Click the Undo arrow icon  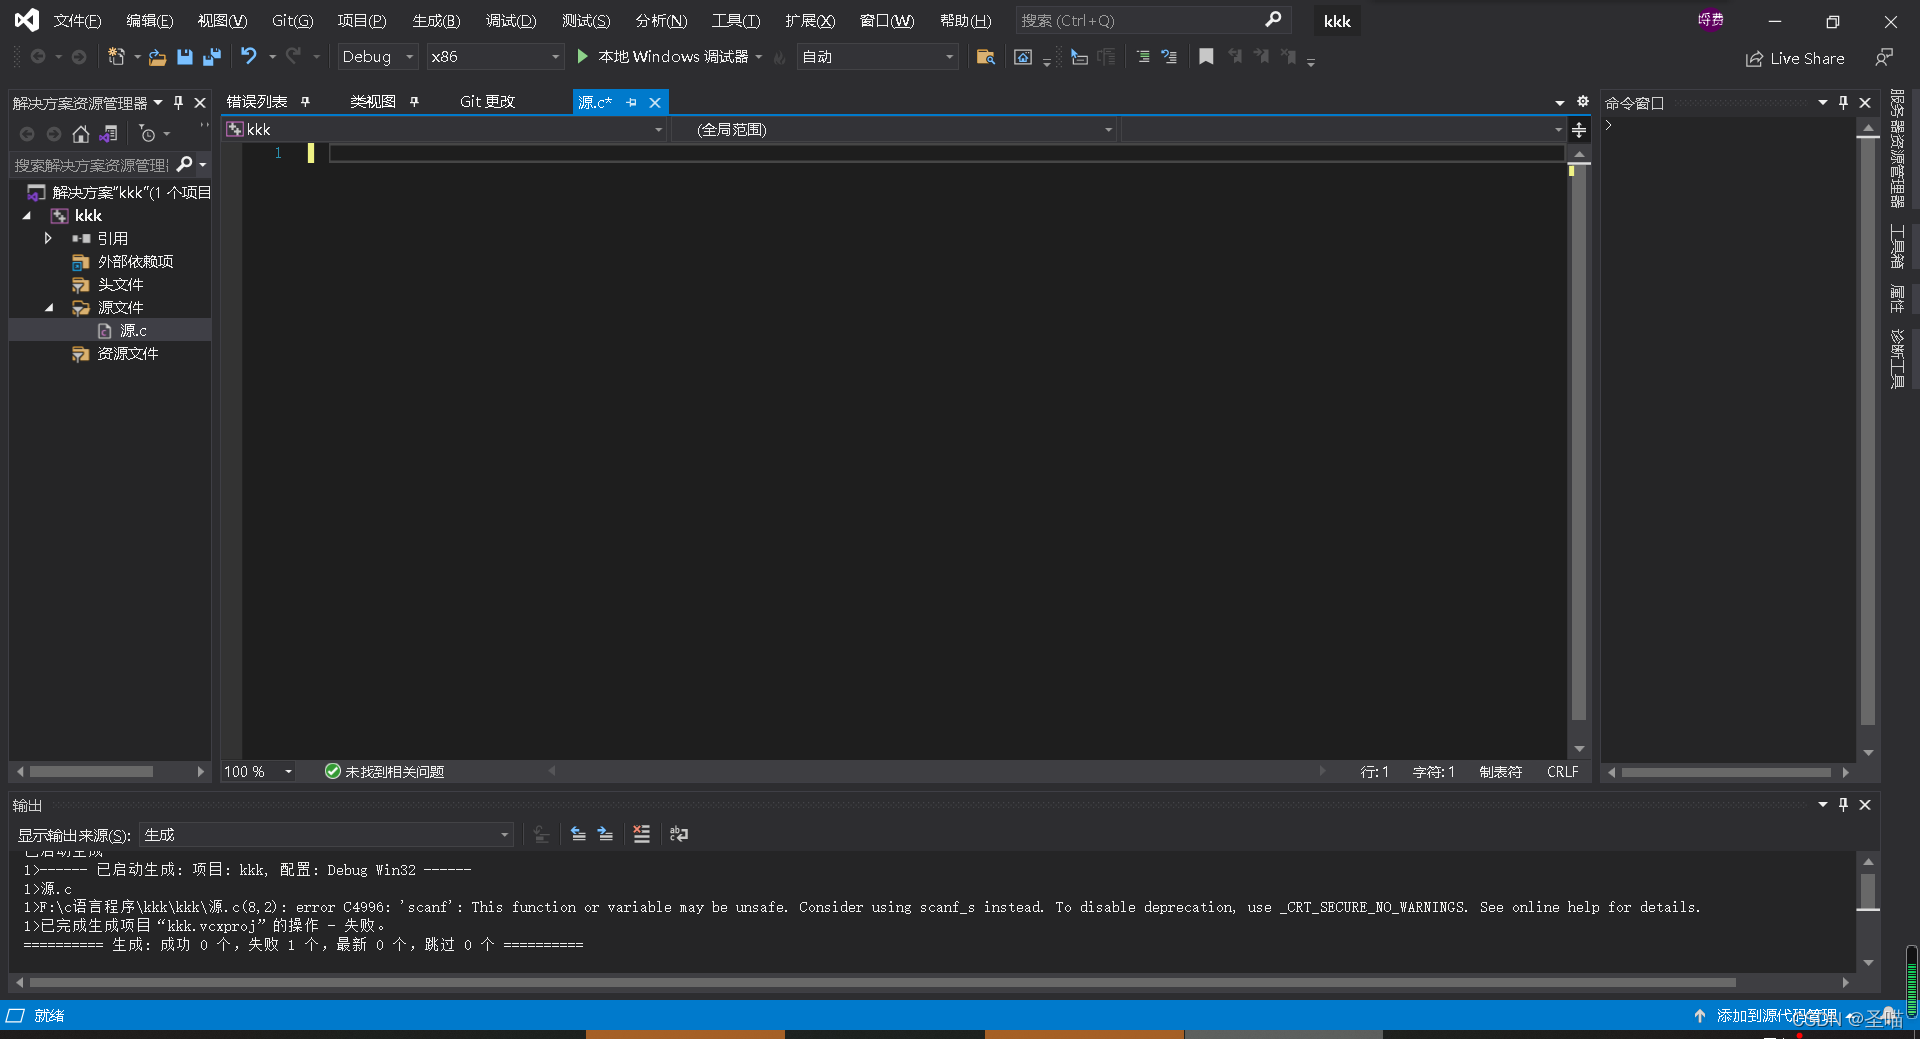(x=249, y=56)
